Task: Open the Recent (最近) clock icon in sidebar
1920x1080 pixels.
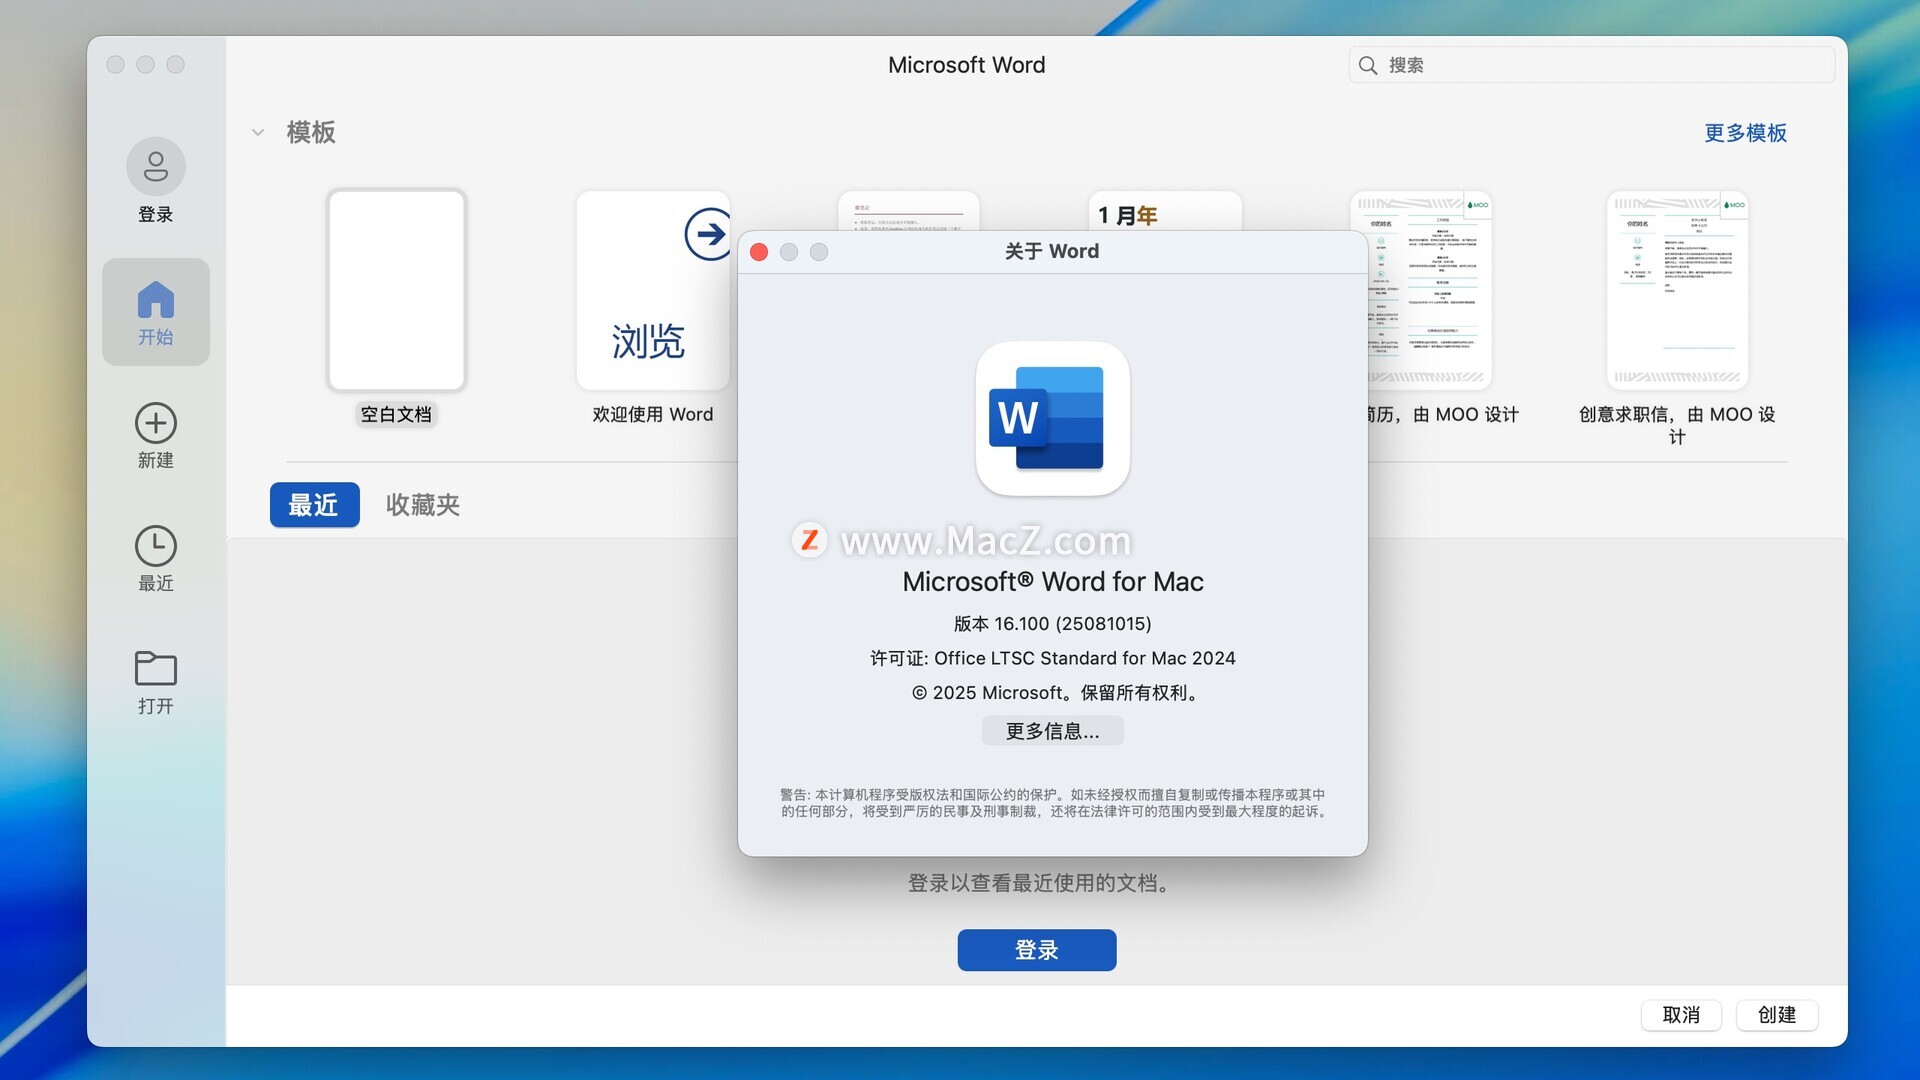Action: (x=155, y=546)
